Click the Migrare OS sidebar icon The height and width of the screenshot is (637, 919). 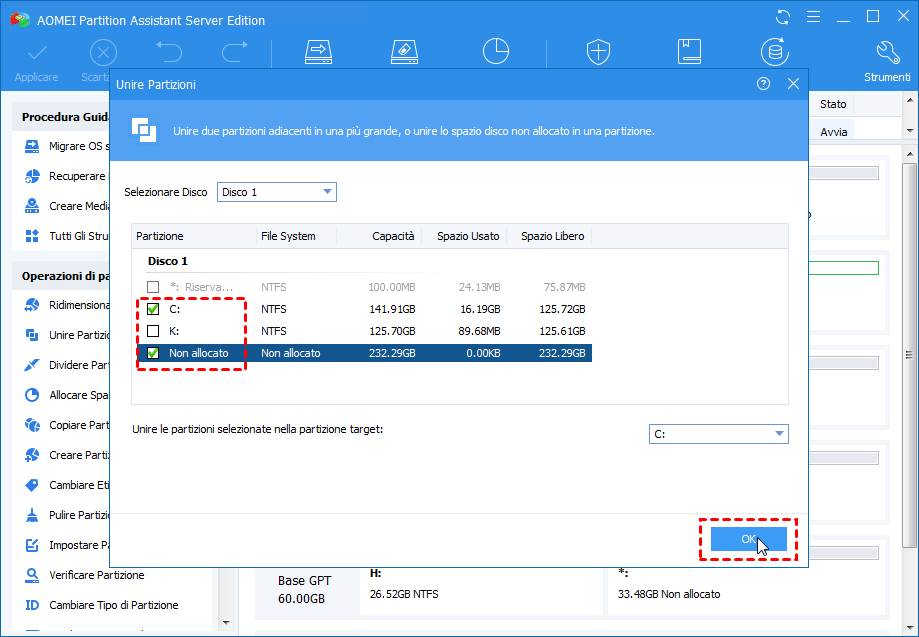click(32, 146)
